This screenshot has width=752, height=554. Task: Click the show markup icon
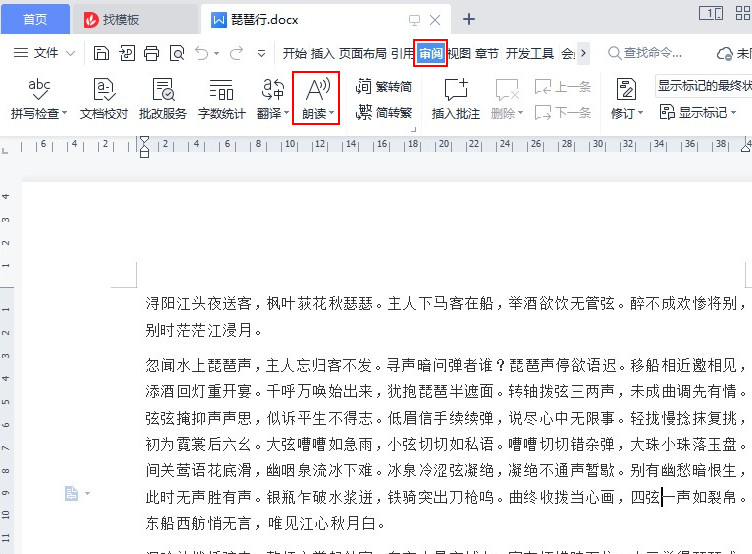pos(667,112)
